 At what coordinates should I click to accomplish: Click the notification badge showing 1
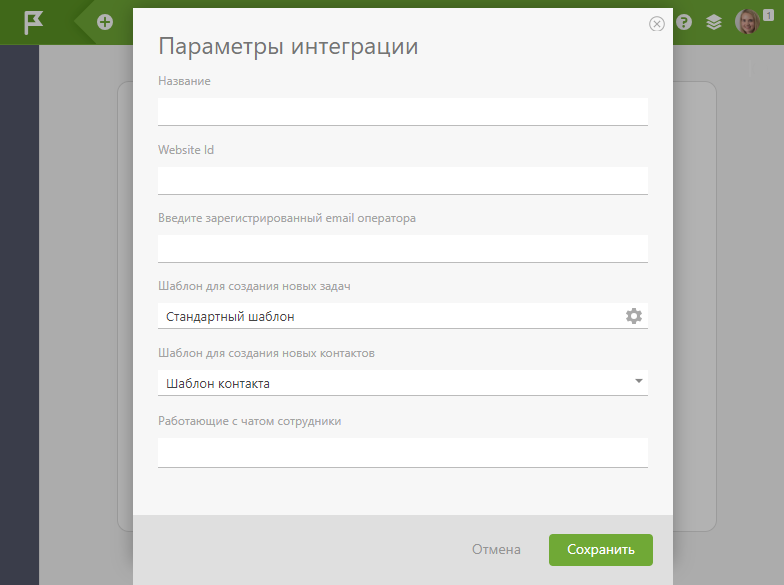768,15
